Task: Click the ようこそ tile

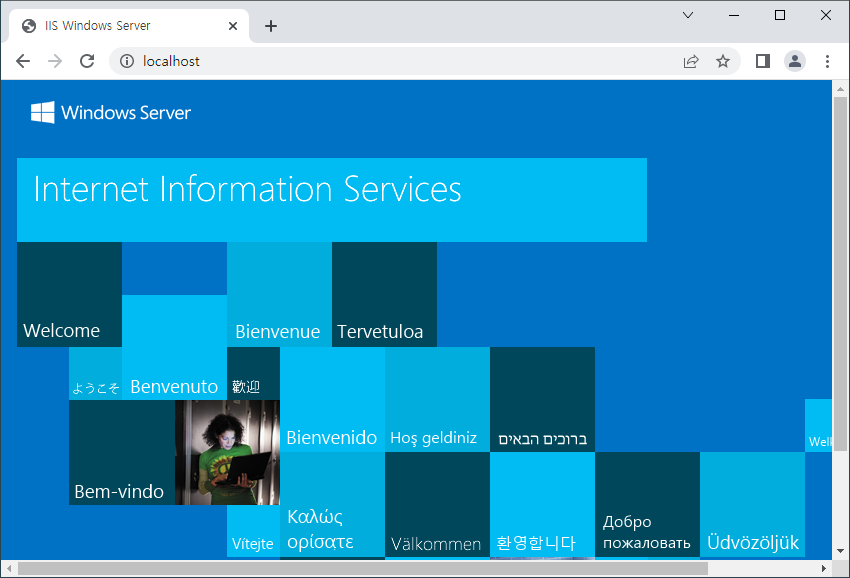Action: tap(95, 374)
